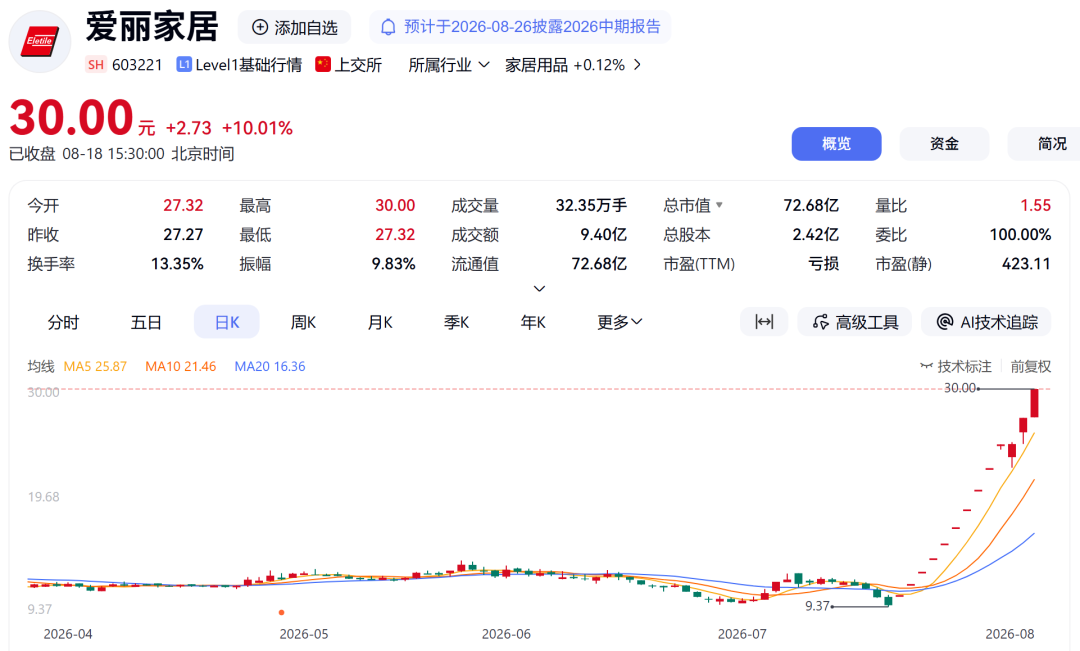
Task: Open AI技术追踪 tracking
Action: coord(986,322)
